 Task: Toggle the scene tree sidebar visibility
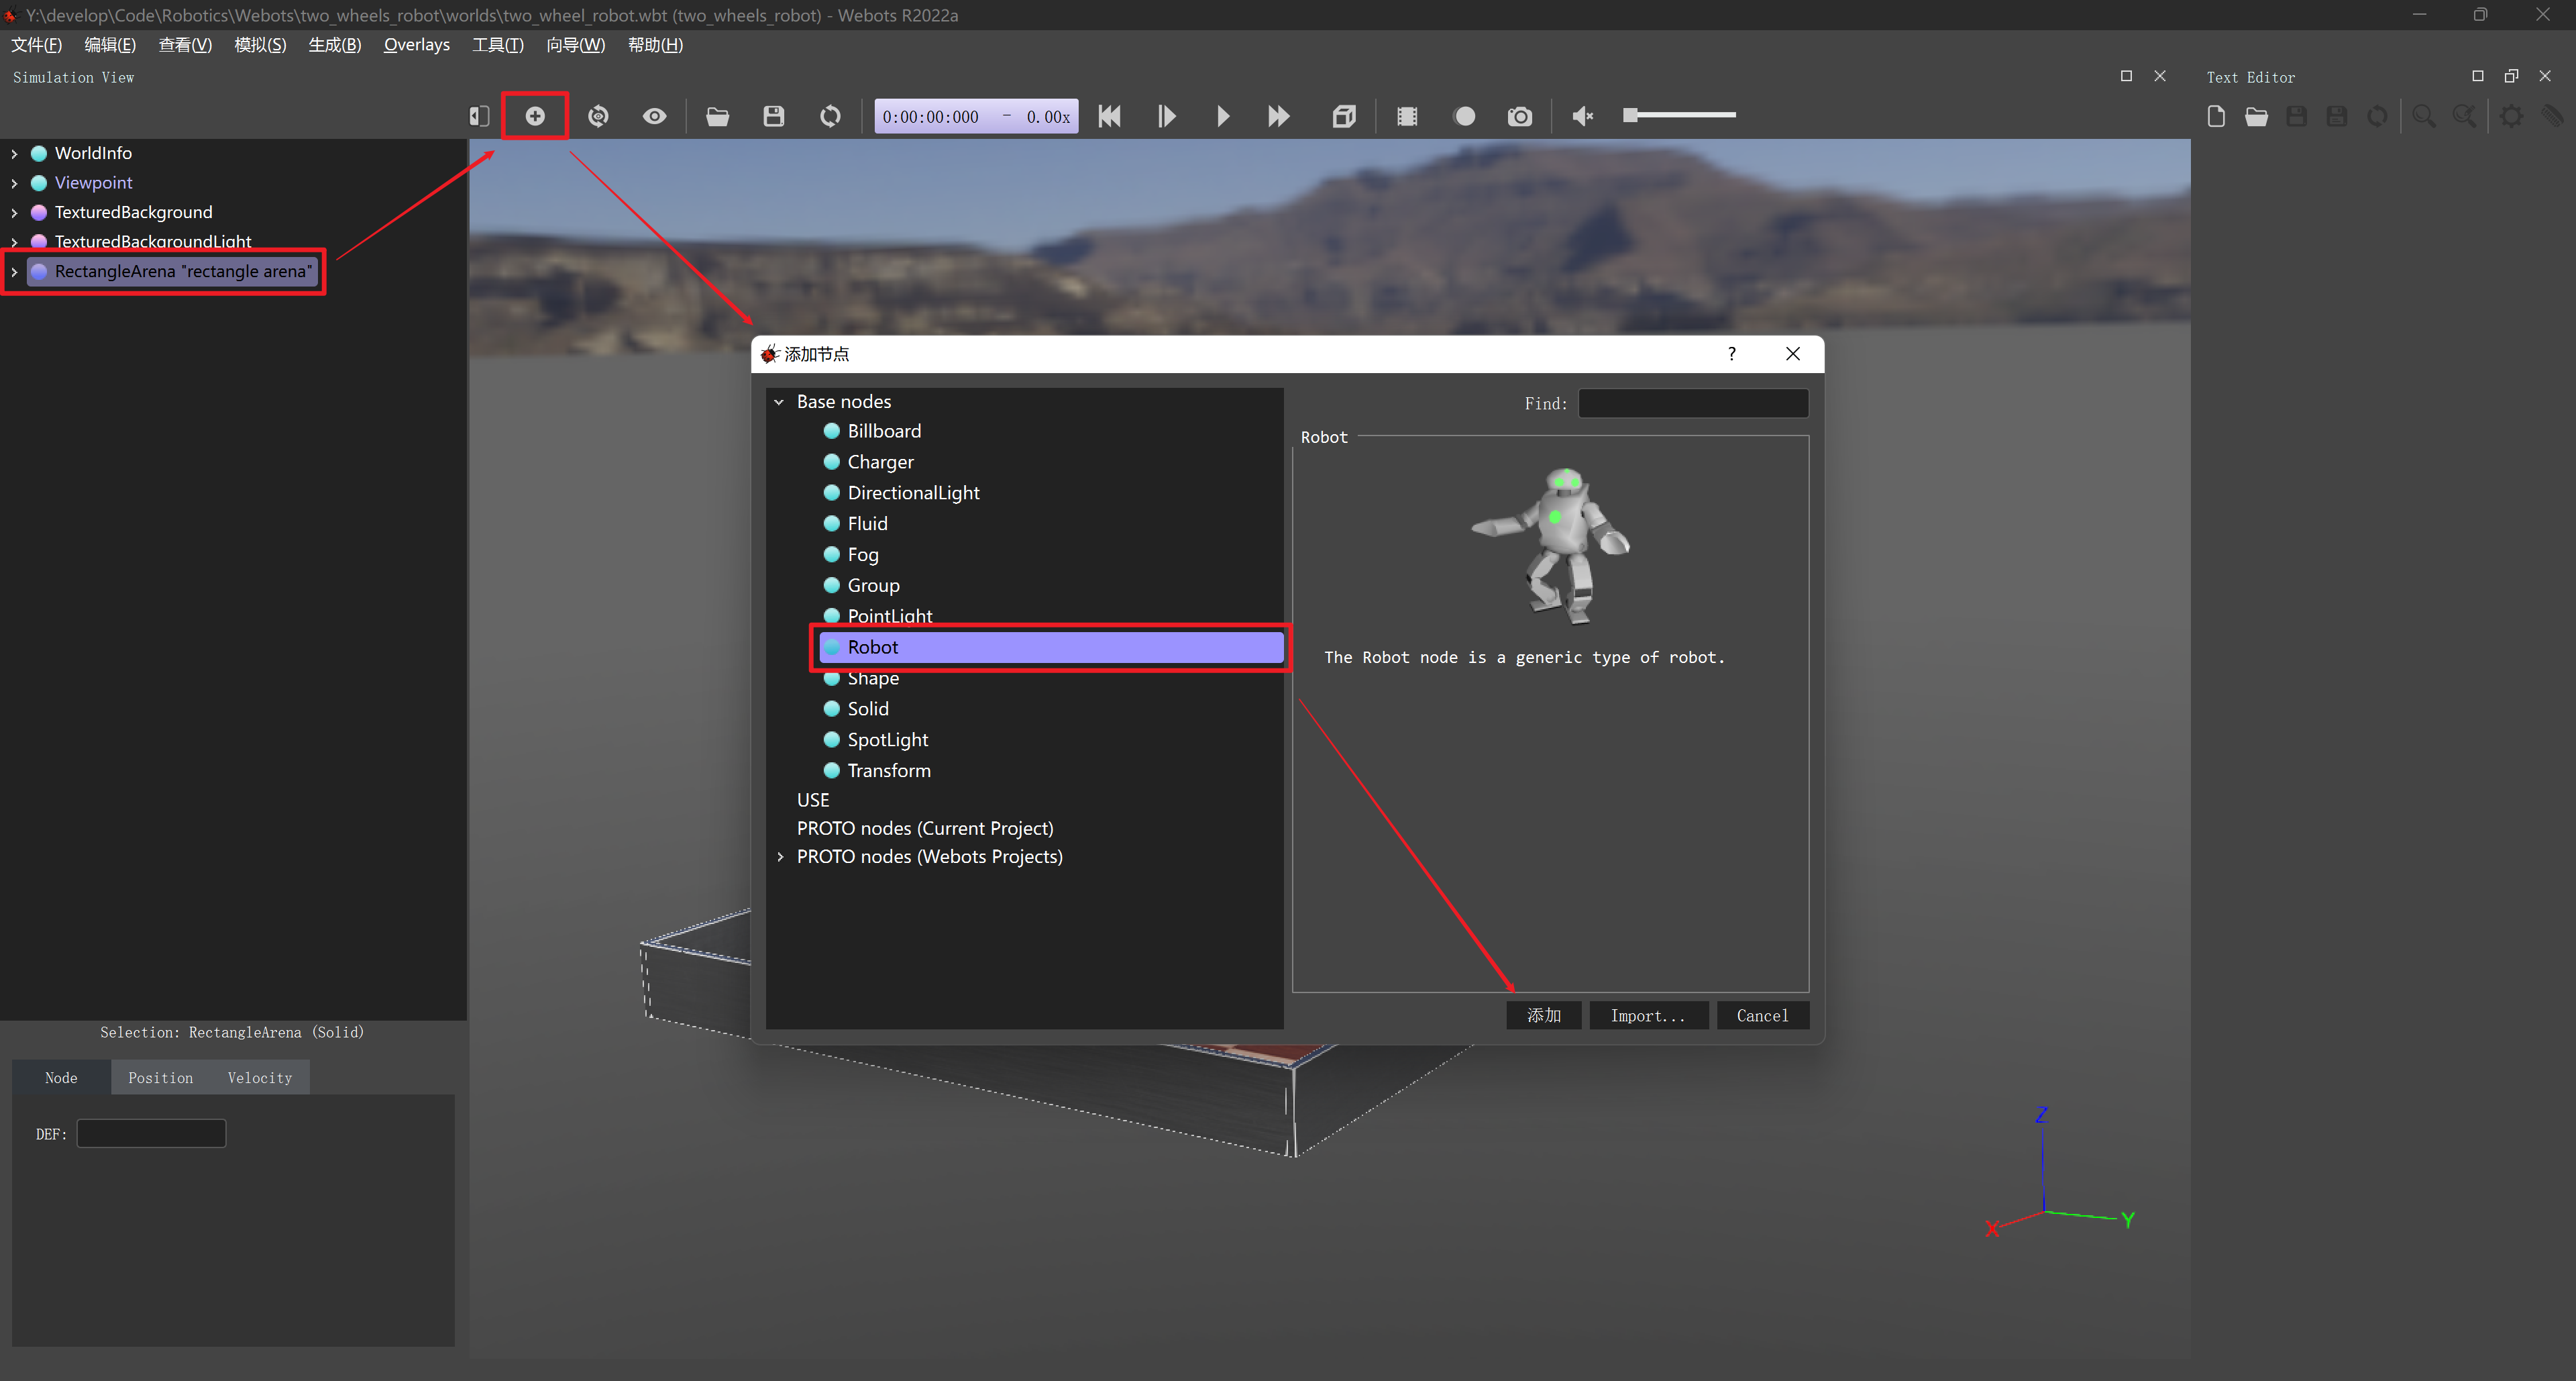pos(479,116)
